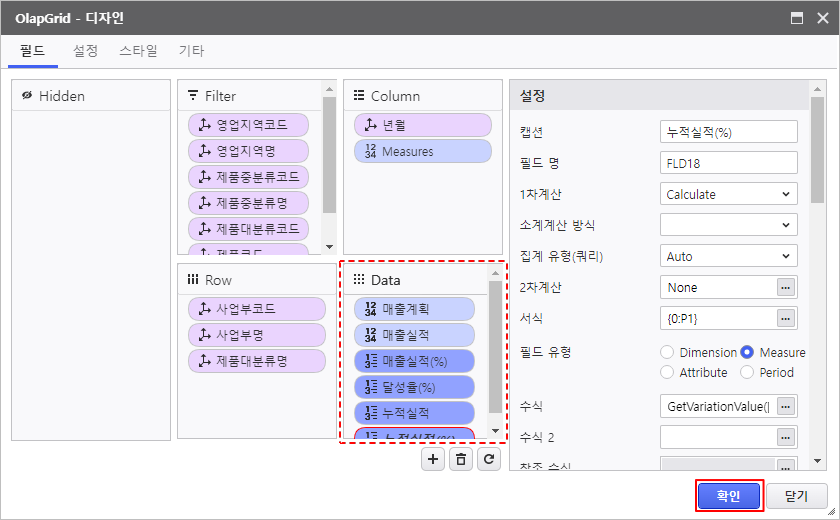Select the Dimension radio button

668,352
